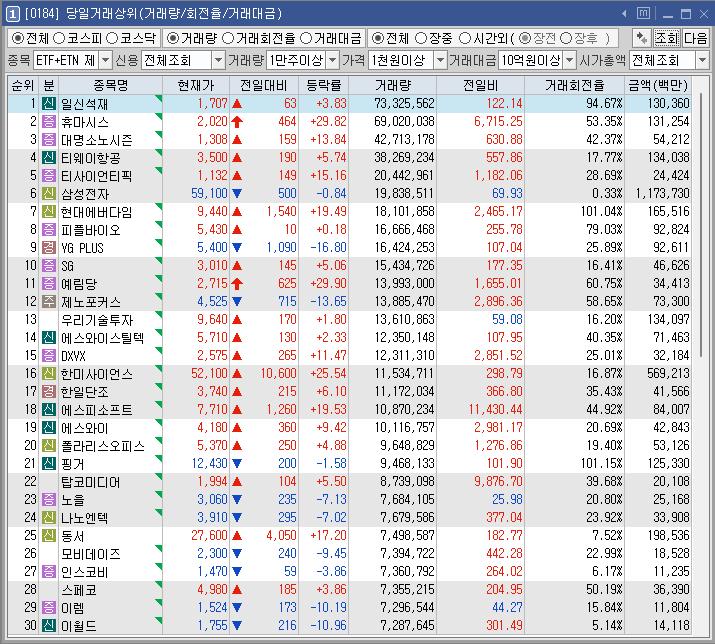Click the 증 badge in 휴마시스 row
Screen dimensions: 715x644
point(48,122)
